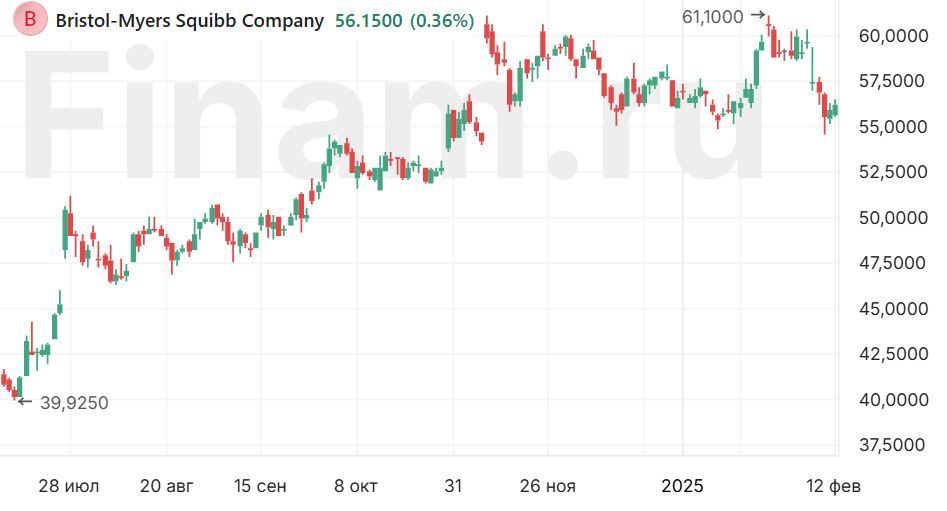
Task: Click the 42,5000 price axis label
Action: (893, 354)
